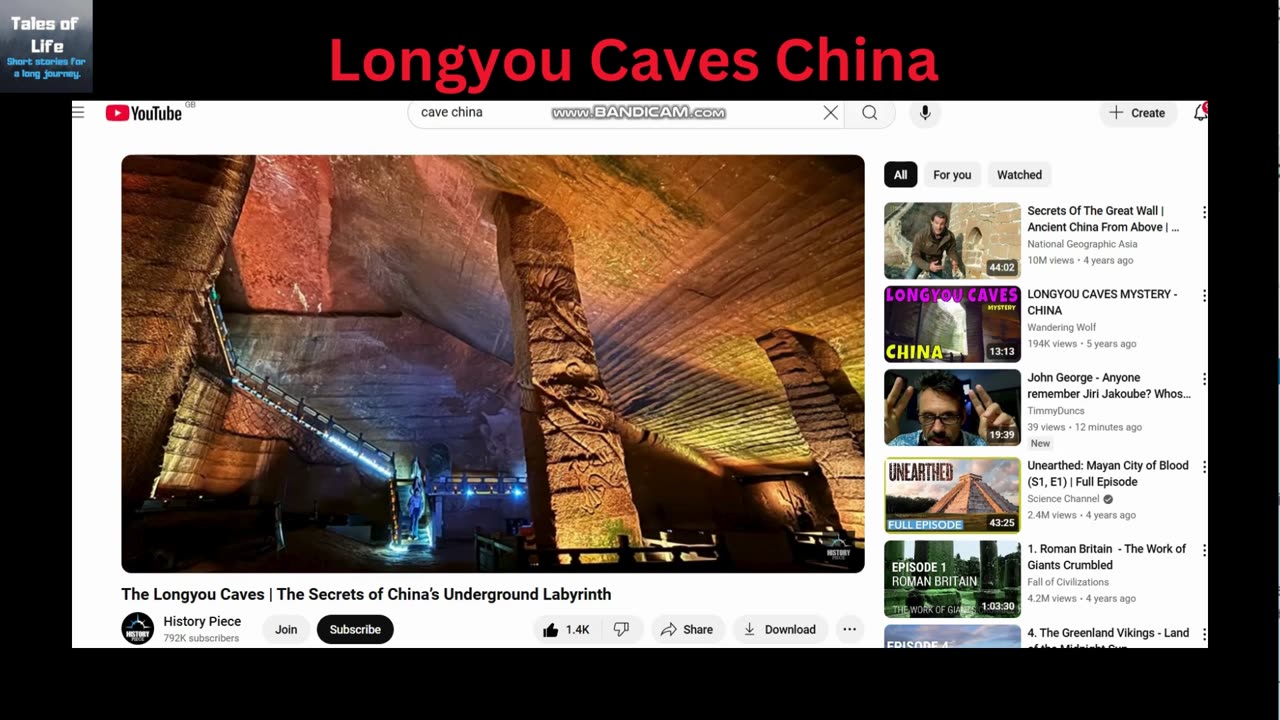
Task: Open notifications bell icon
Action: tap(1200, 113)
